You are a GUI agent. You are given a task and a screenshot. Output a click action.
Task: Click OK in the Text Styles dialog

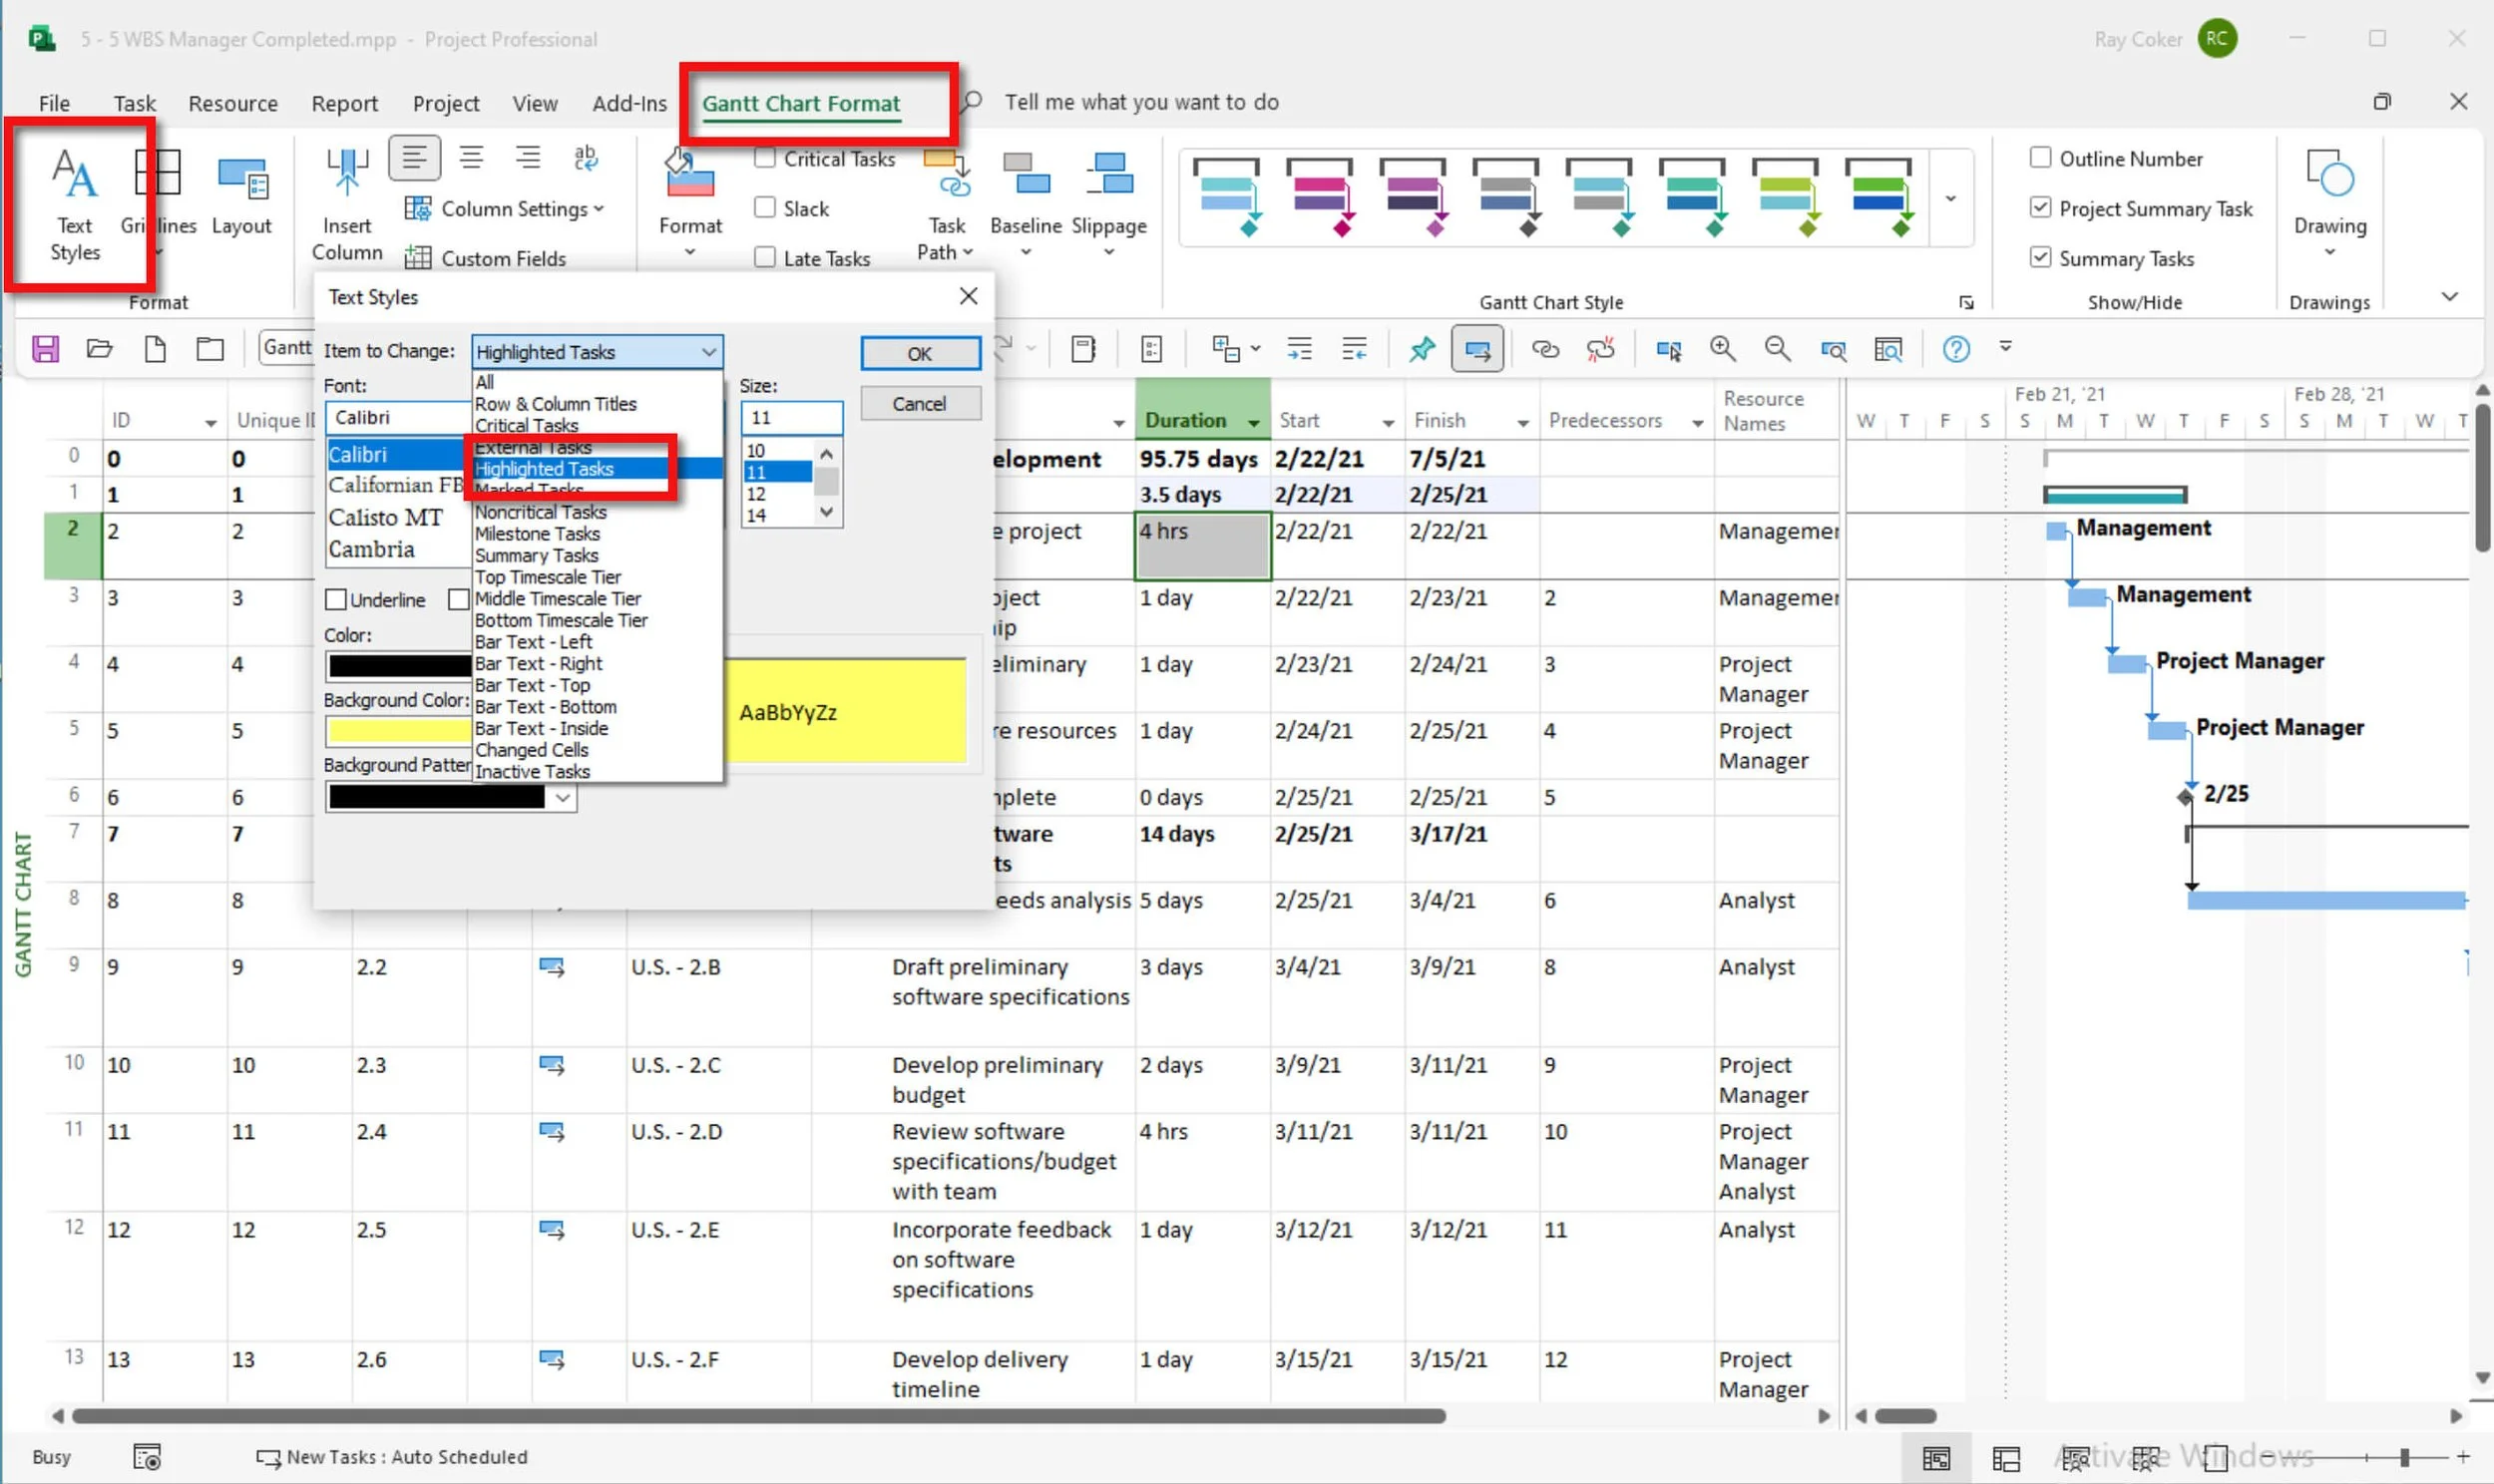click(920, 353)
